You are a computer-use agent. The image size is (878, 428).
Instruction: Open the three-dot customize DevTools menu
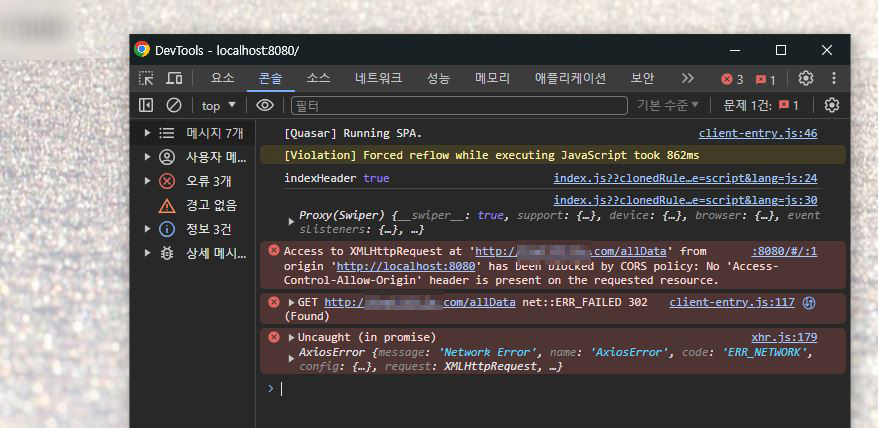point(834,78)
